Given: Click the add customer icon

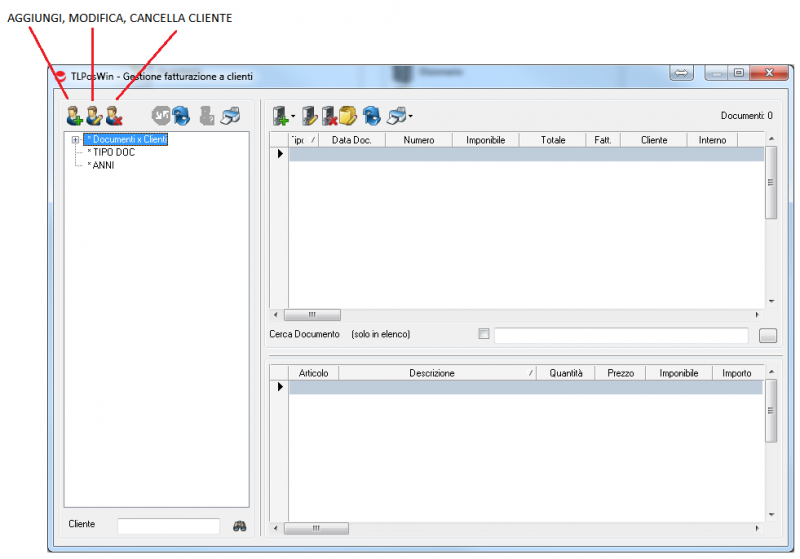Looking at the screenshot, I should click(74, 116).
